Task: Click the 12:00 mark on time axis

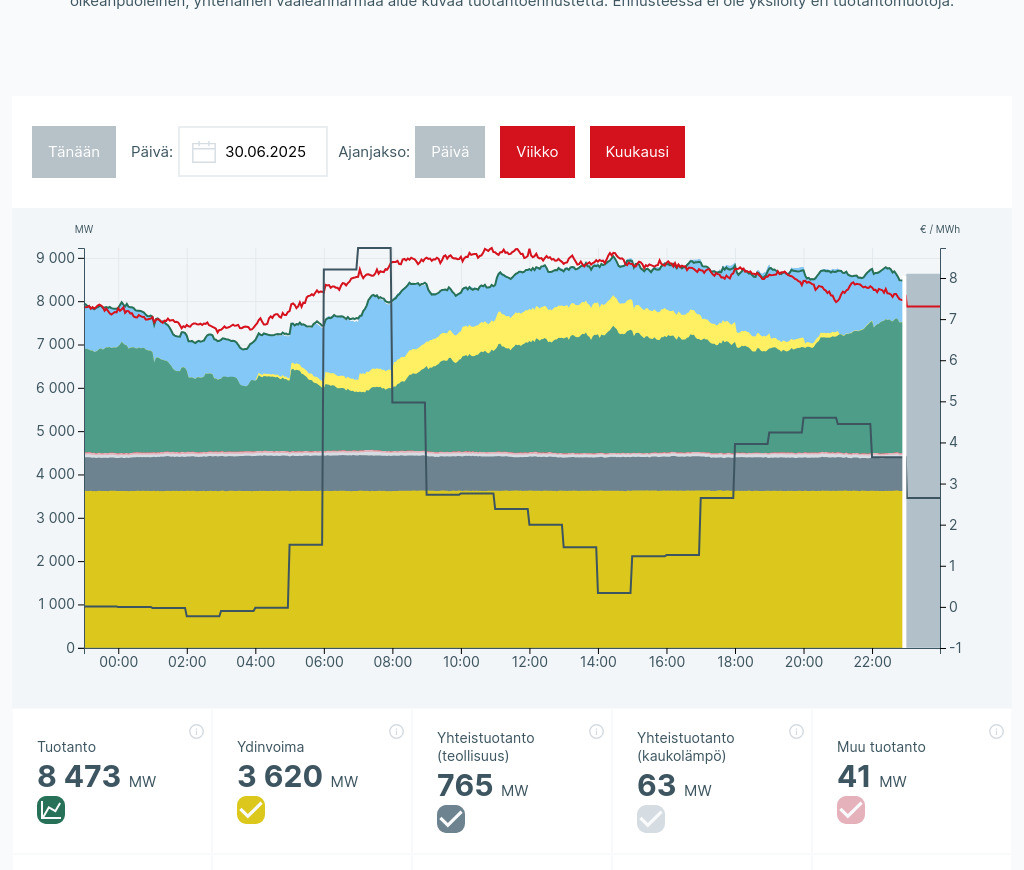Action: tap(530, 662)
